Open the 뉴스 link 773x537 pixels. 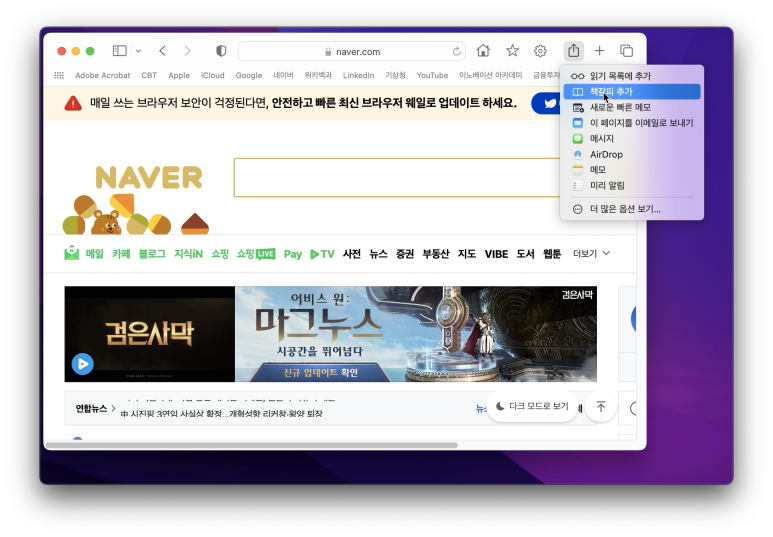(x=378, y=254)
